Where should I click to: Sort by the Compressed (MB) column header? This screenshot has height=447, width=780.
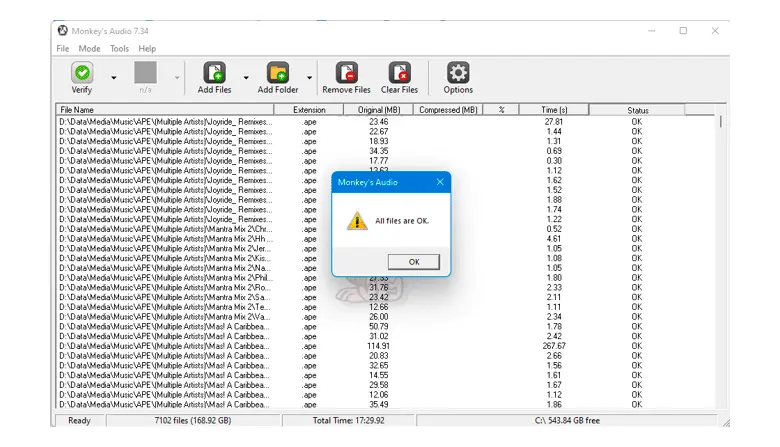(448, 110)
